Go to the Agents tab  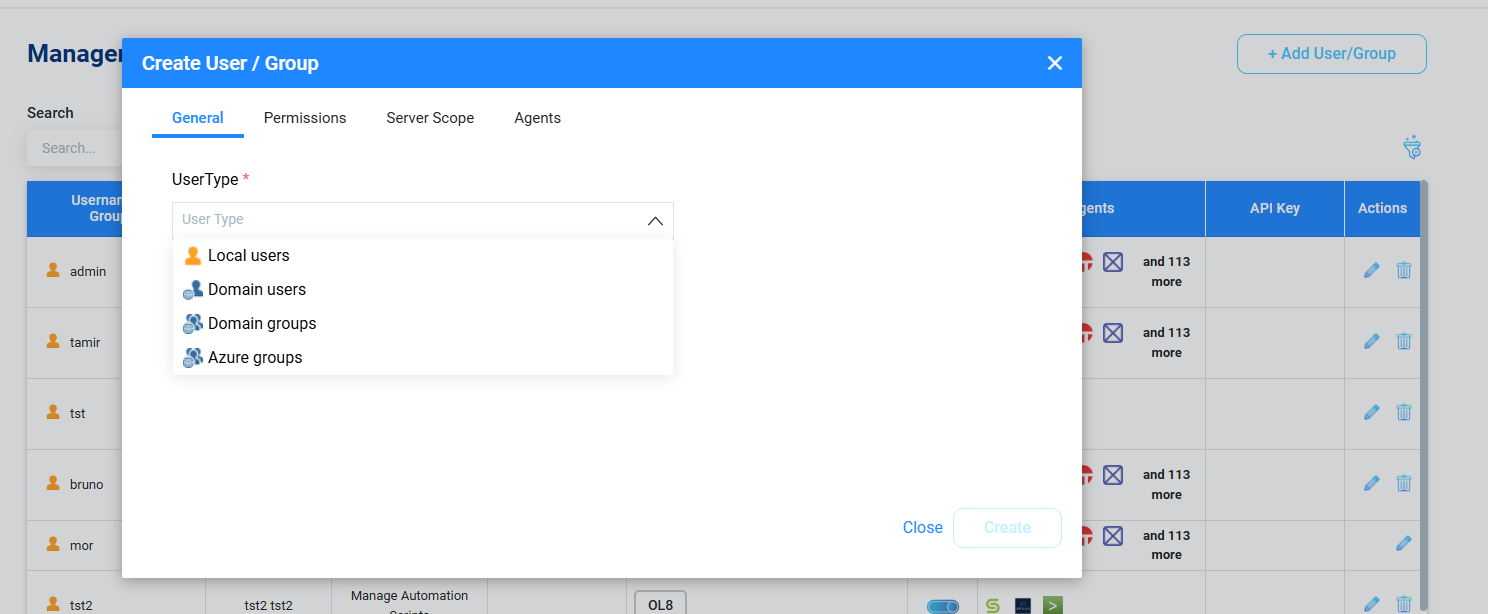[x=537, y=118]
